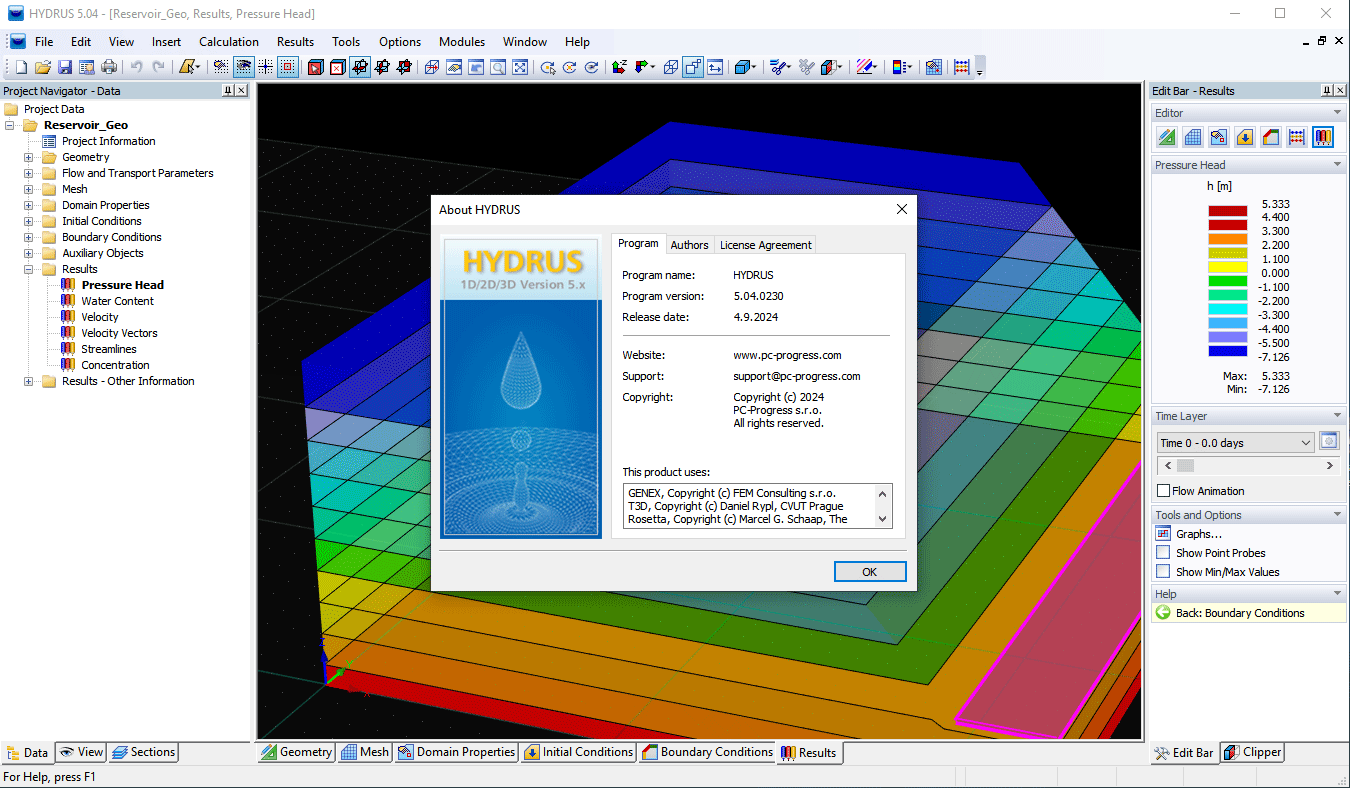Check Show Point Probes option

[1163, 552]
